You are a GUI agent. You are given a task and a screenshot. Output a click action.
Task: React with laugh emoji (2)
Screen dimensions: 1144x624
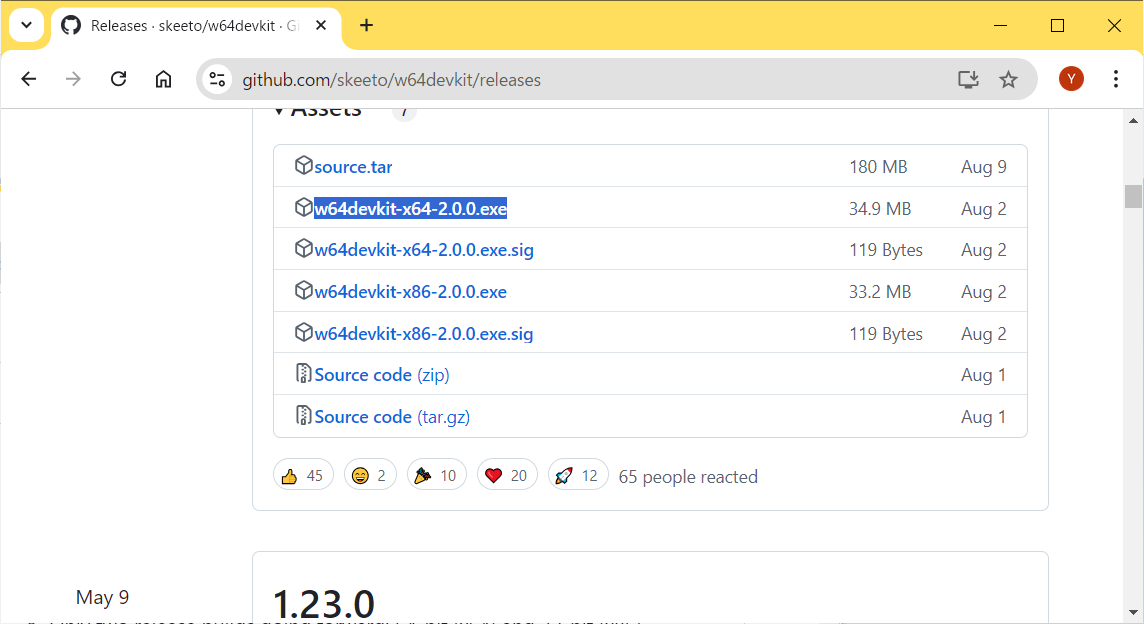370,475
